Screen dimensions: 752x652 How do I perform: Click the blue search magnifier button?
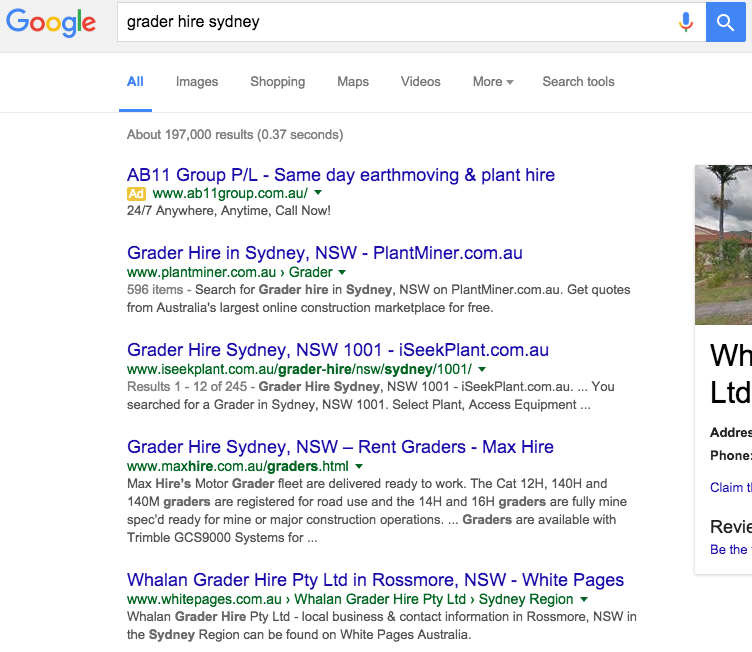click(x=725, y=22)
